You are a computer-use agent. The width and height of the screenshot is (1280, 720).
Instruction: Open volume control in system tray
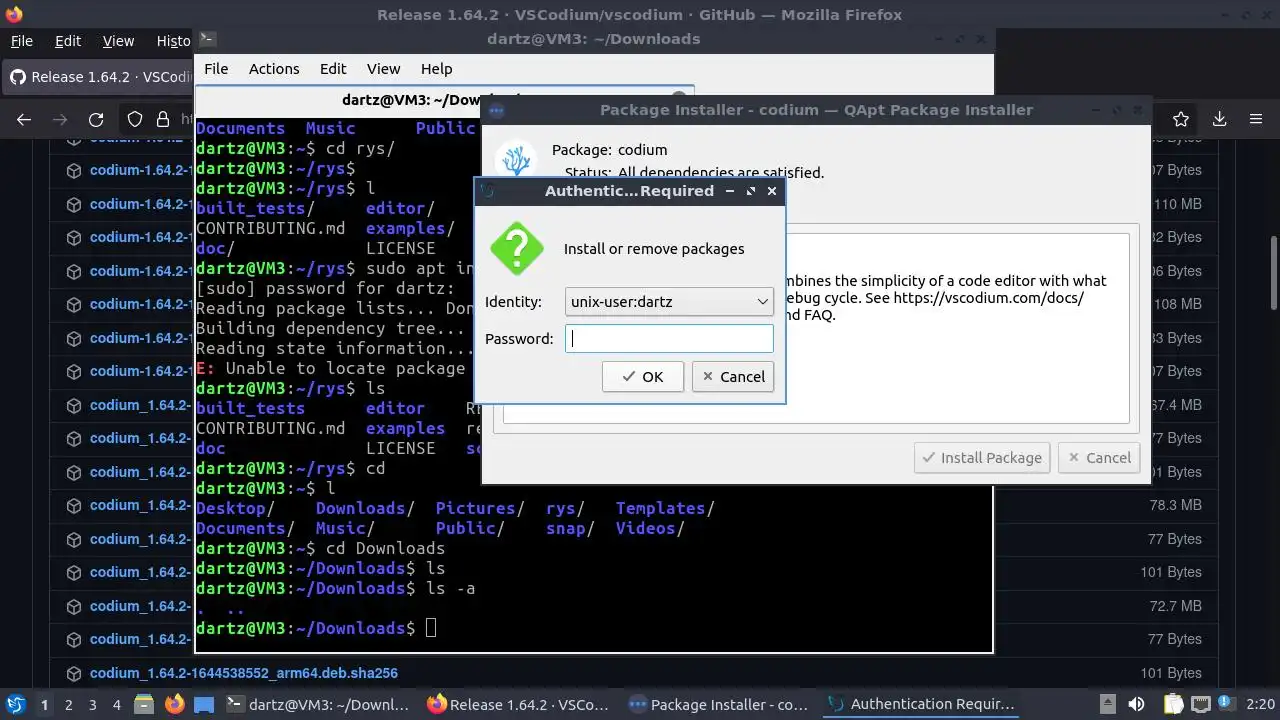1137,704
